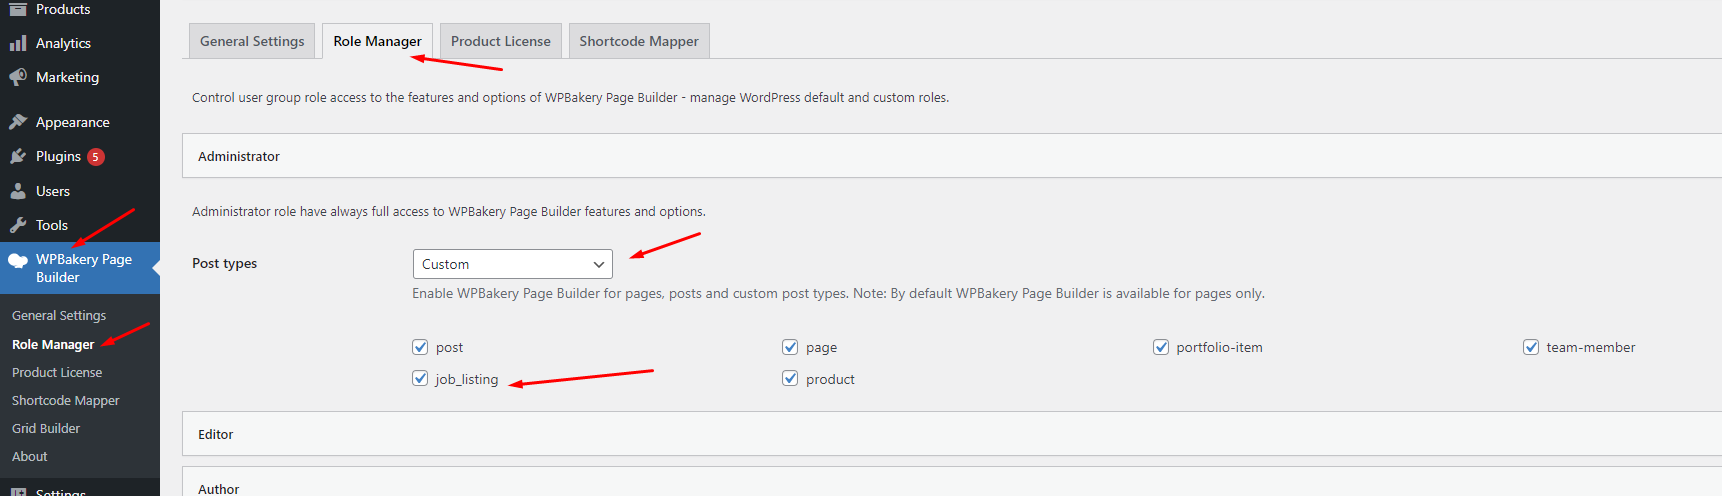
Task: Select the Role Manager tab
Action: click(x=377, y=41)
